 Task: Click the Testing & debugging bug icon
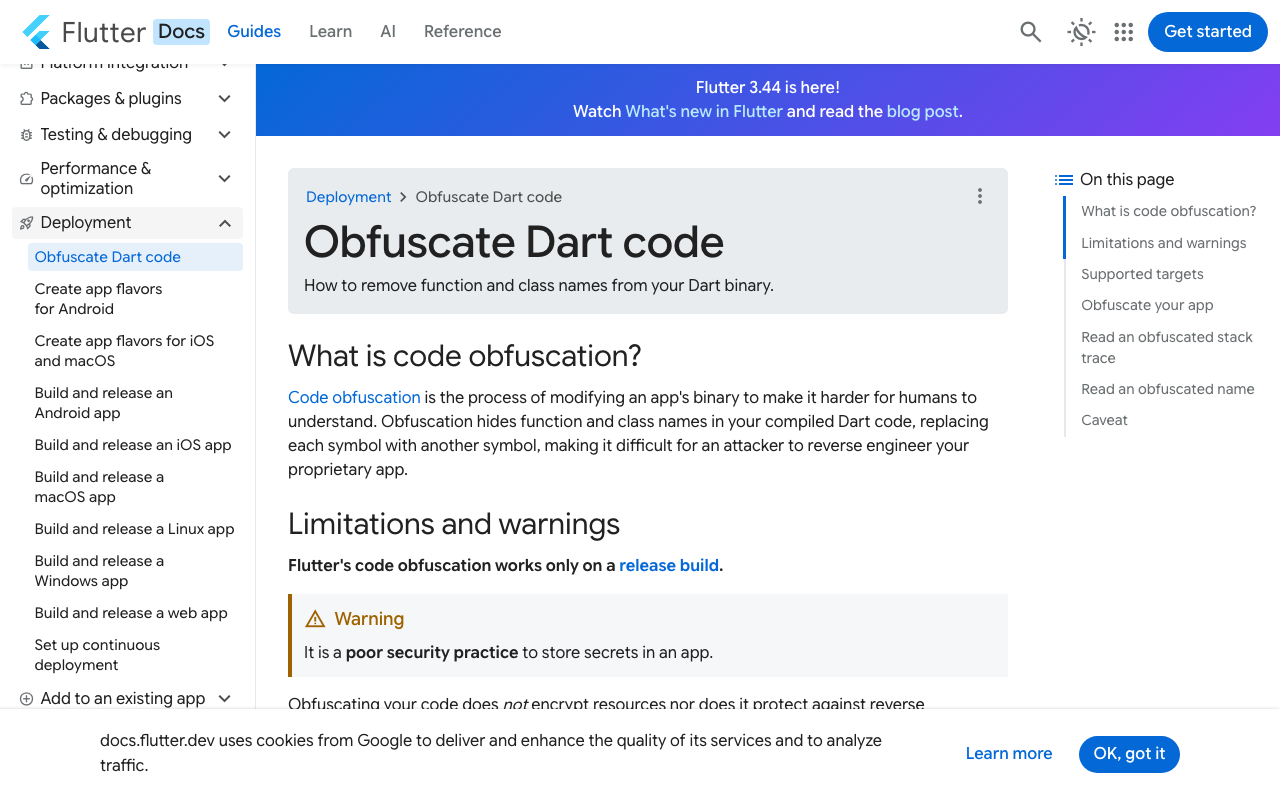coord(27,134)
